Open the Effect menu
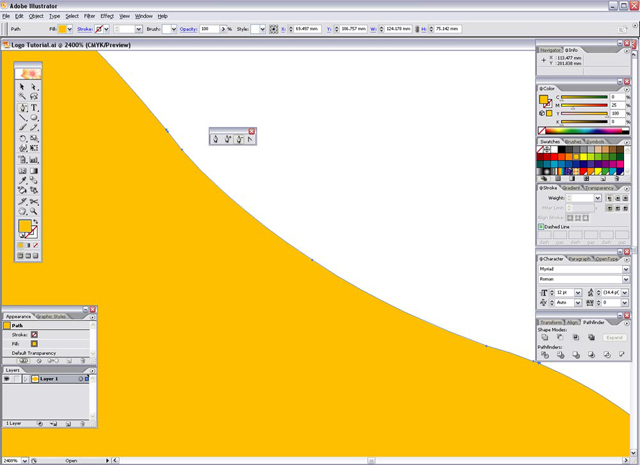The width and height of the screenshot is (640, 465). tap(107, 16)
